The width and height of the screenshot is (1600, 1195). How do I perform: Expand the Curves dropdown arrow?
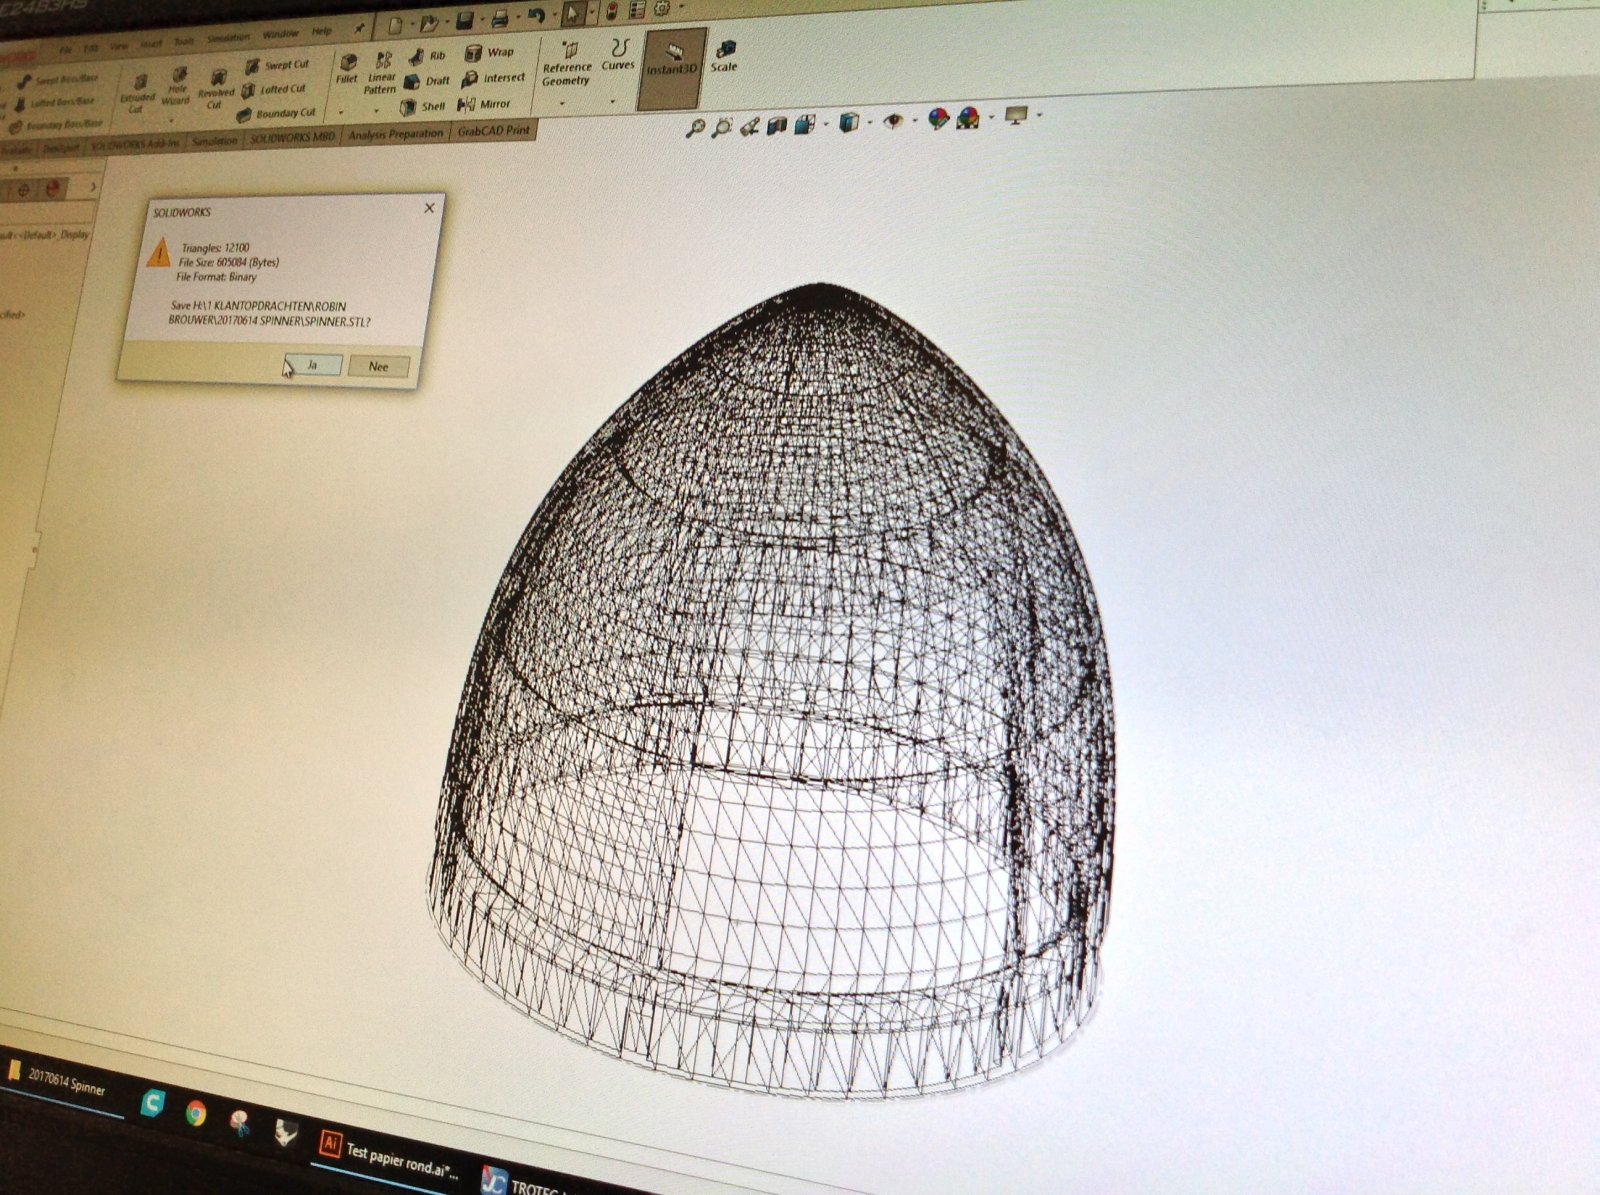click(x=613, y=101)
